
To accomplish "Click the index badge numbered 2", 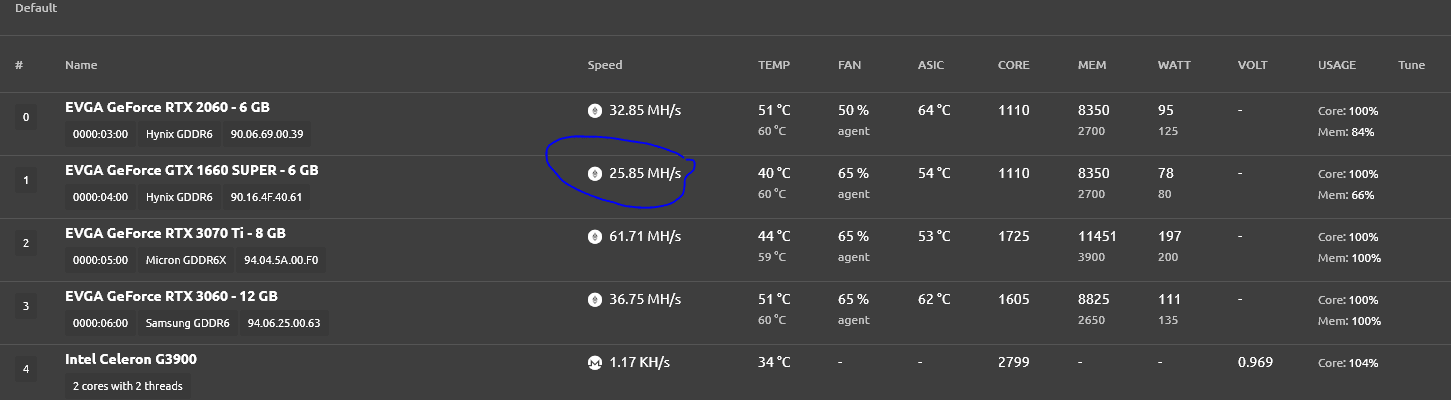I will click(25, 243).
